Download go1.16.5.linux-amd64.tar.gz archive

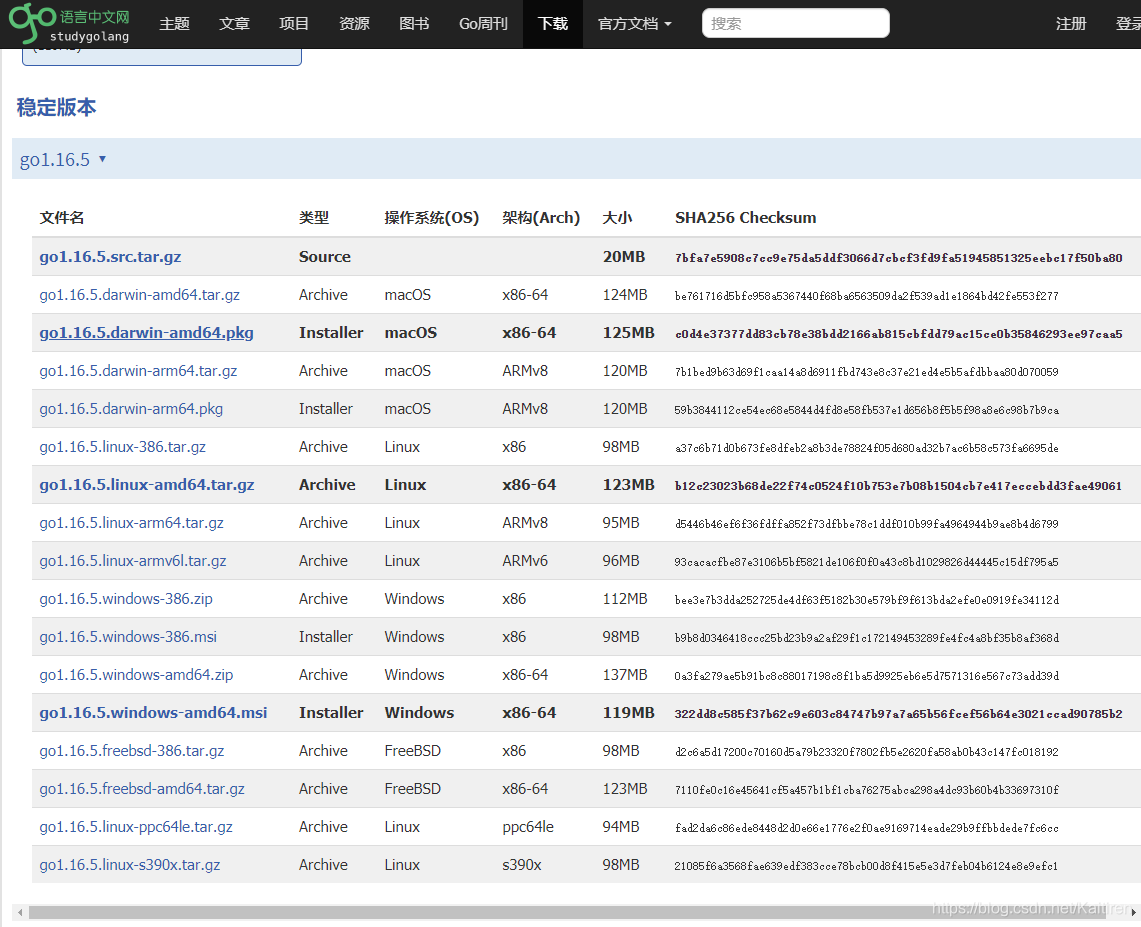[146, 484]
